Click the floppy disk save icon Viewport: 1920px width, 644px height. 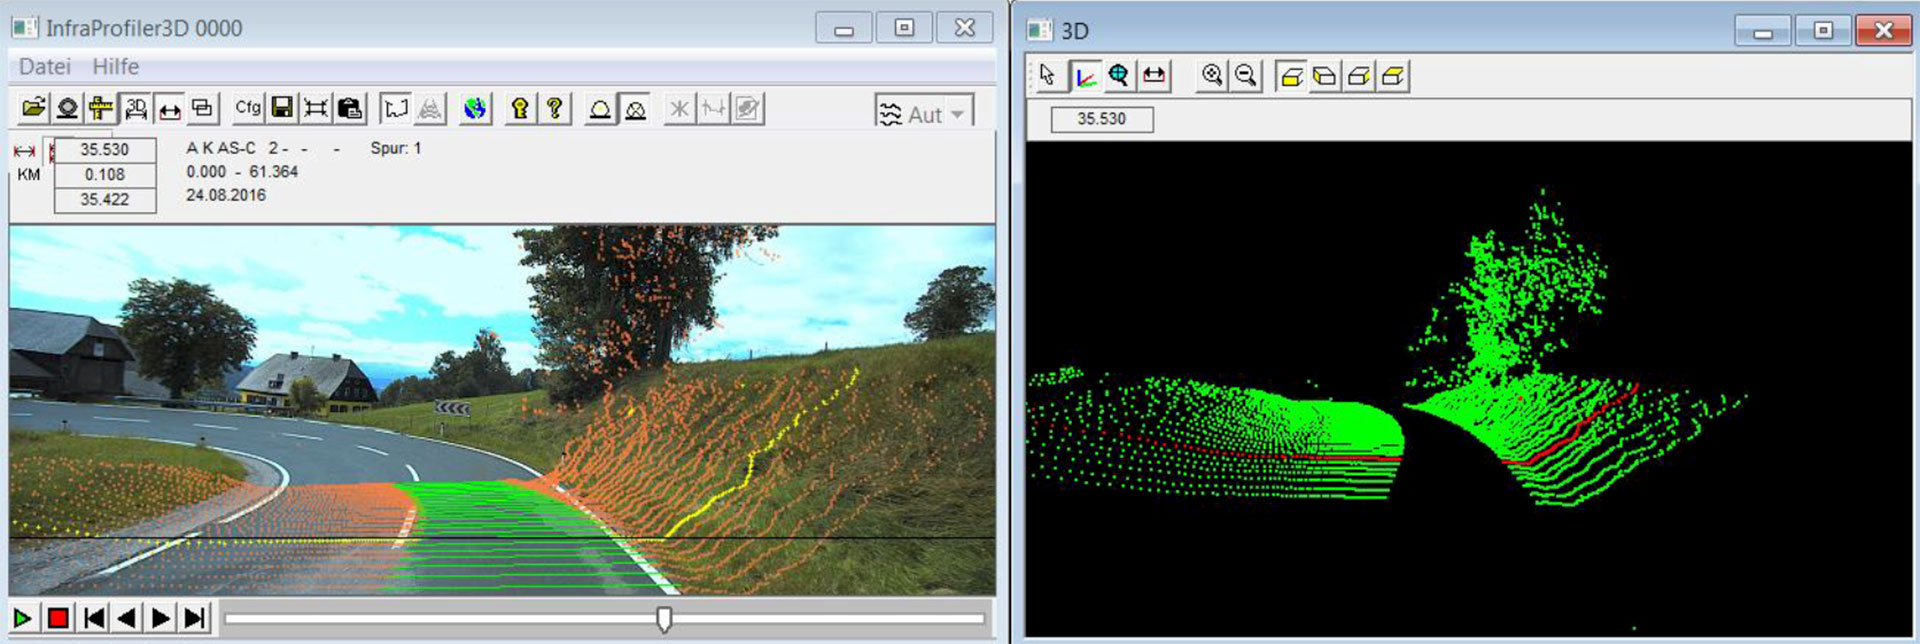point(282,108)
